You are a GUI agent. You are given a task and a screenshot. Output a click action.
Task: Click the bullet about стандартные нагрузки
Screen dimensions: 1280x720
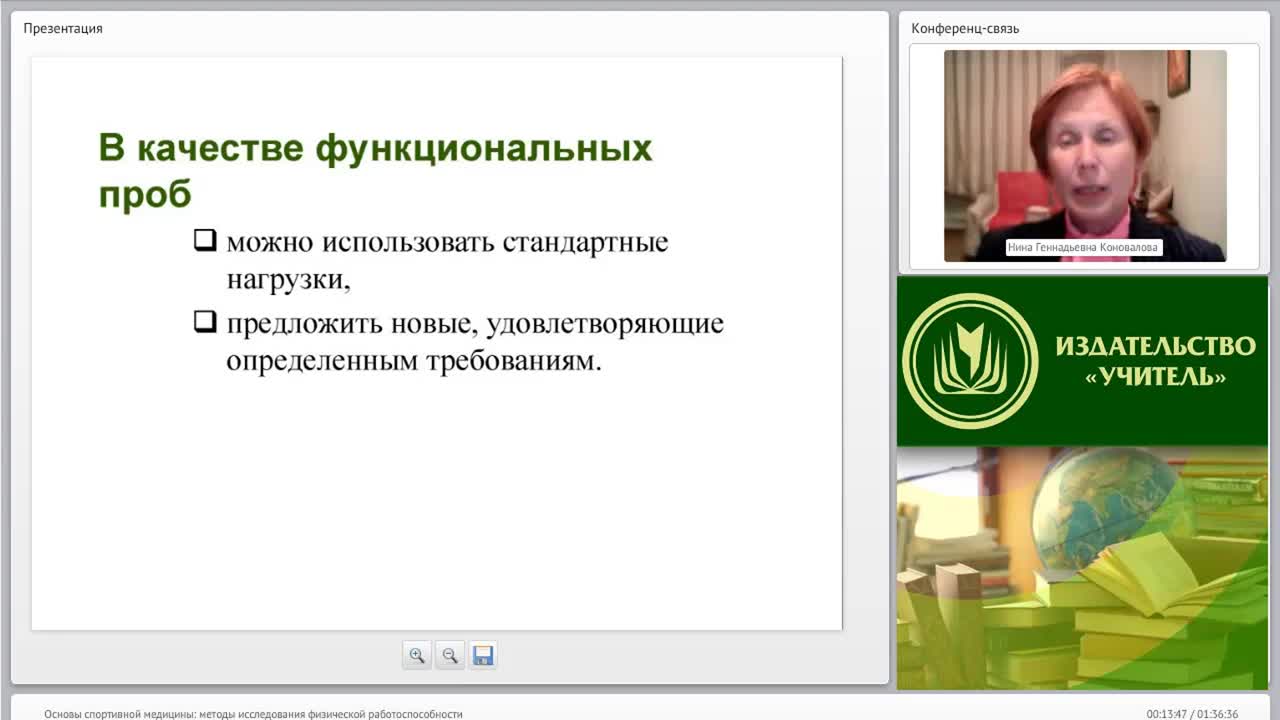(x=431, y=261)
